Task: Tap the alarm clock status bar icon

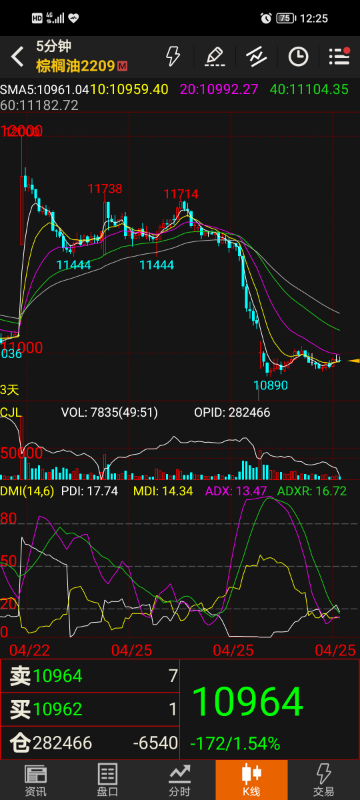Action: tap(266, 18)
